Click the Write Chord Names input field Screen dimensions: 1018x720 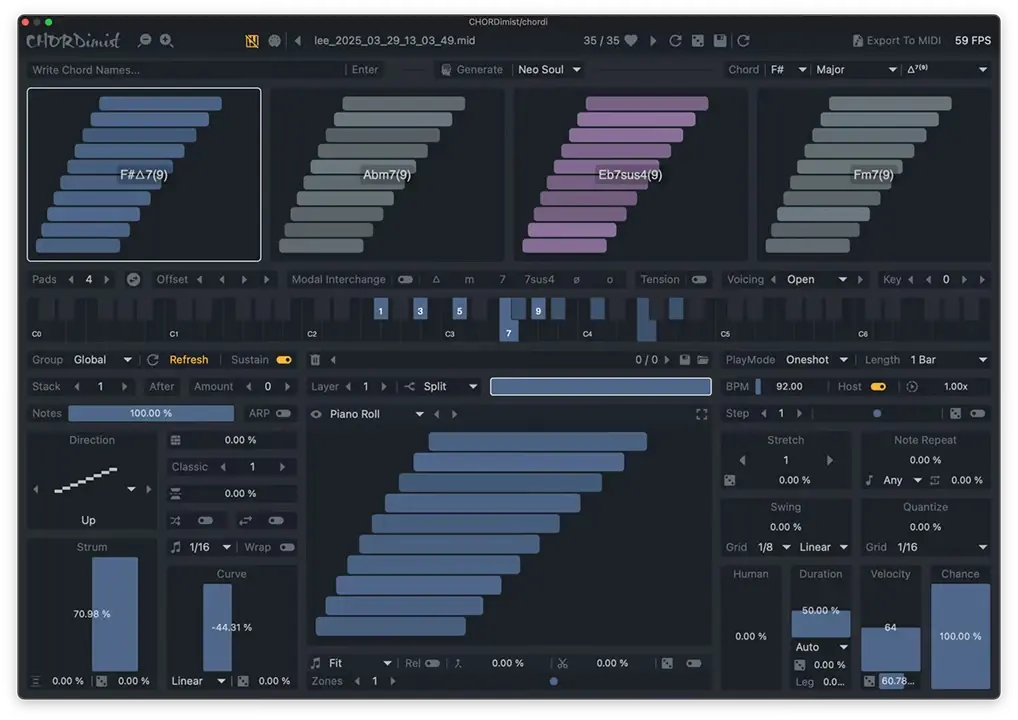187,69
